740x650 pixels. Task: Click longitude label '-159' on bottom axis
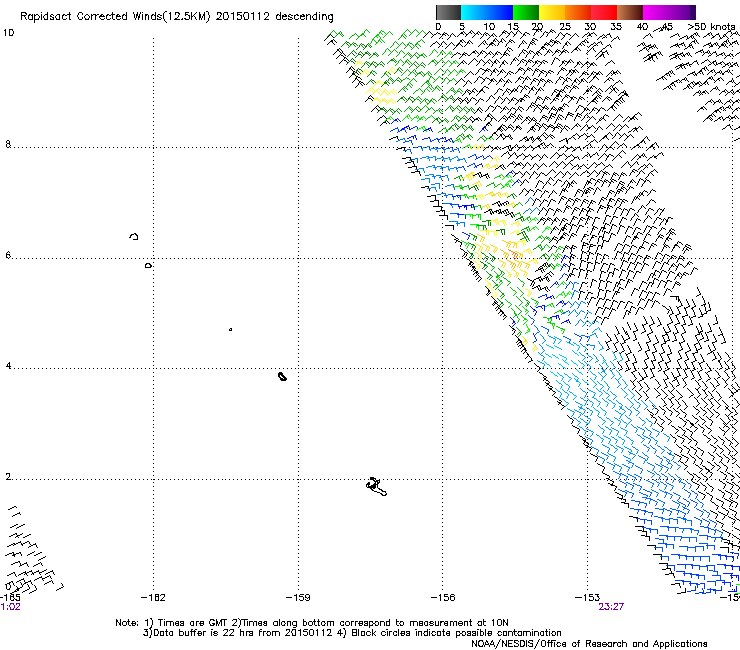[x=298, y=598]
